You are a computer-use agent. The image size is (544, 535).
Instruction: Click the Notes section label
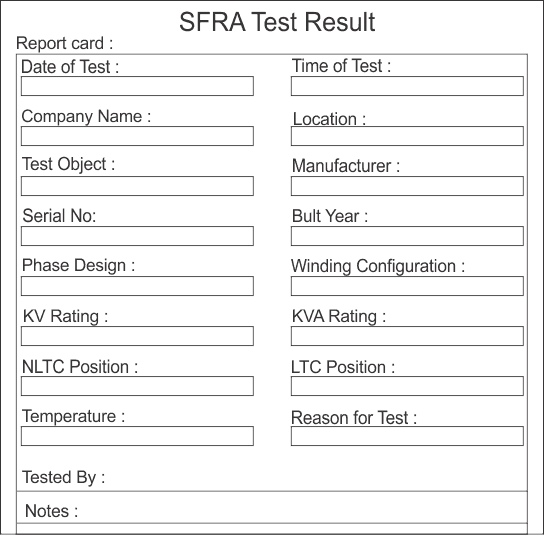click(x=51, y=511)
